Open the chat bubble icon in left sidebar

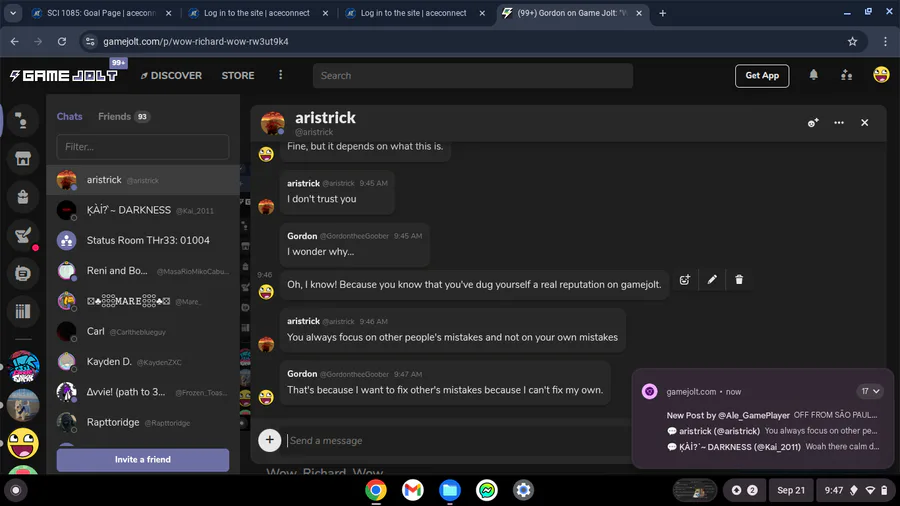[23, 273]
